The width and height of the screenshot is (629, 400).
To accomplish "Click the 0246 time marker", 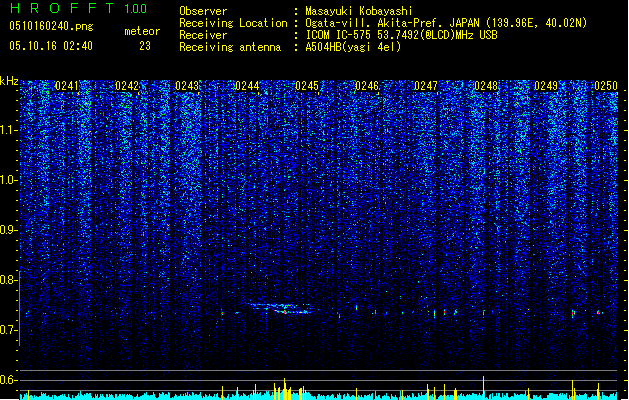I will pyautogui.click(x=367, y=85).
